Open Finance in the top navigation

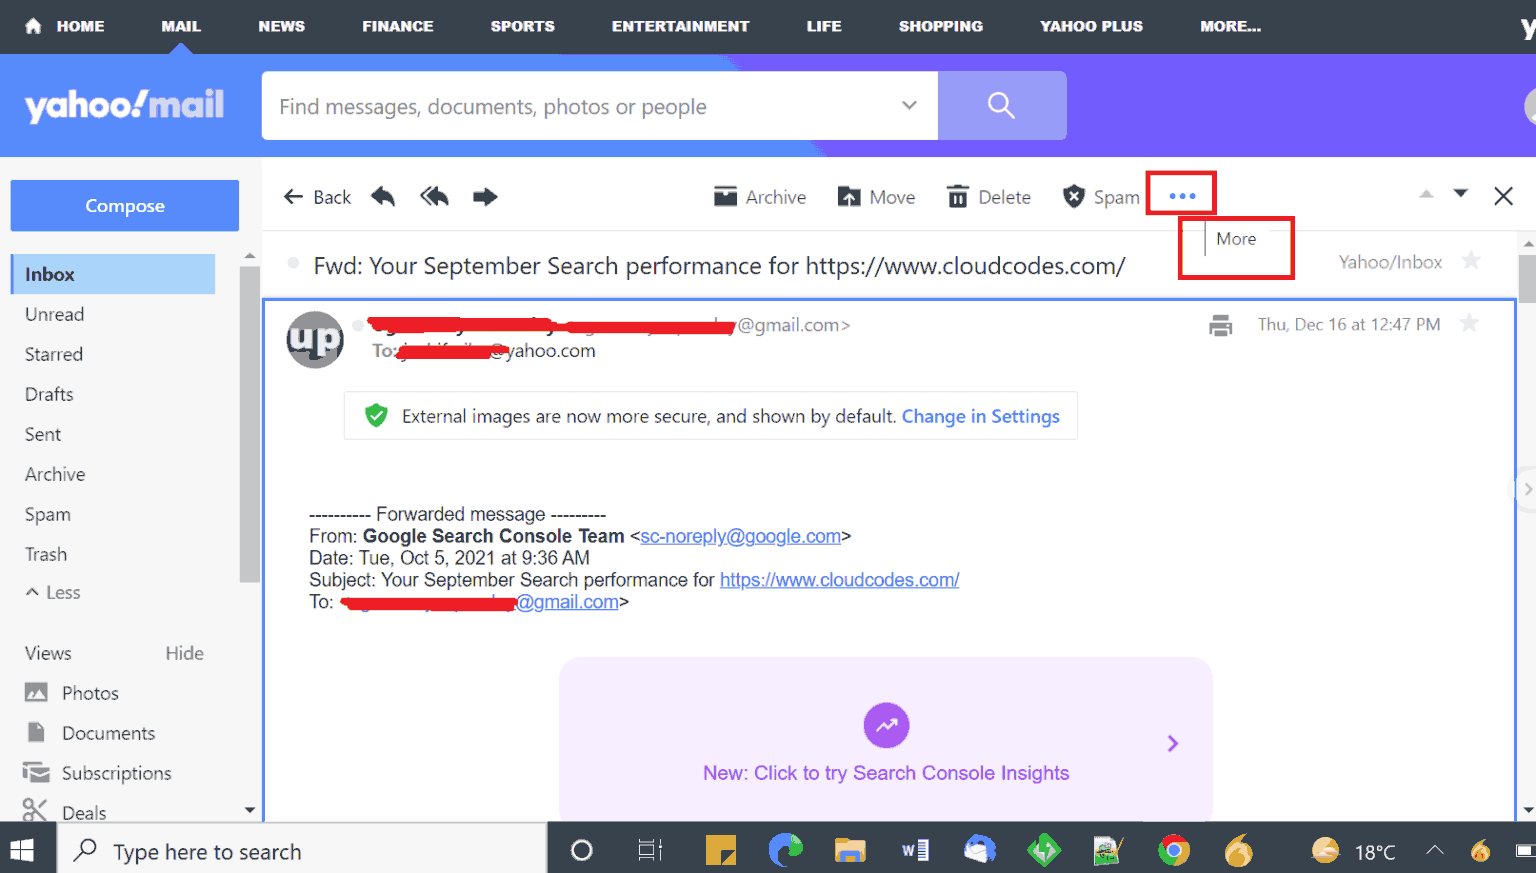click(x=398, y=26)
